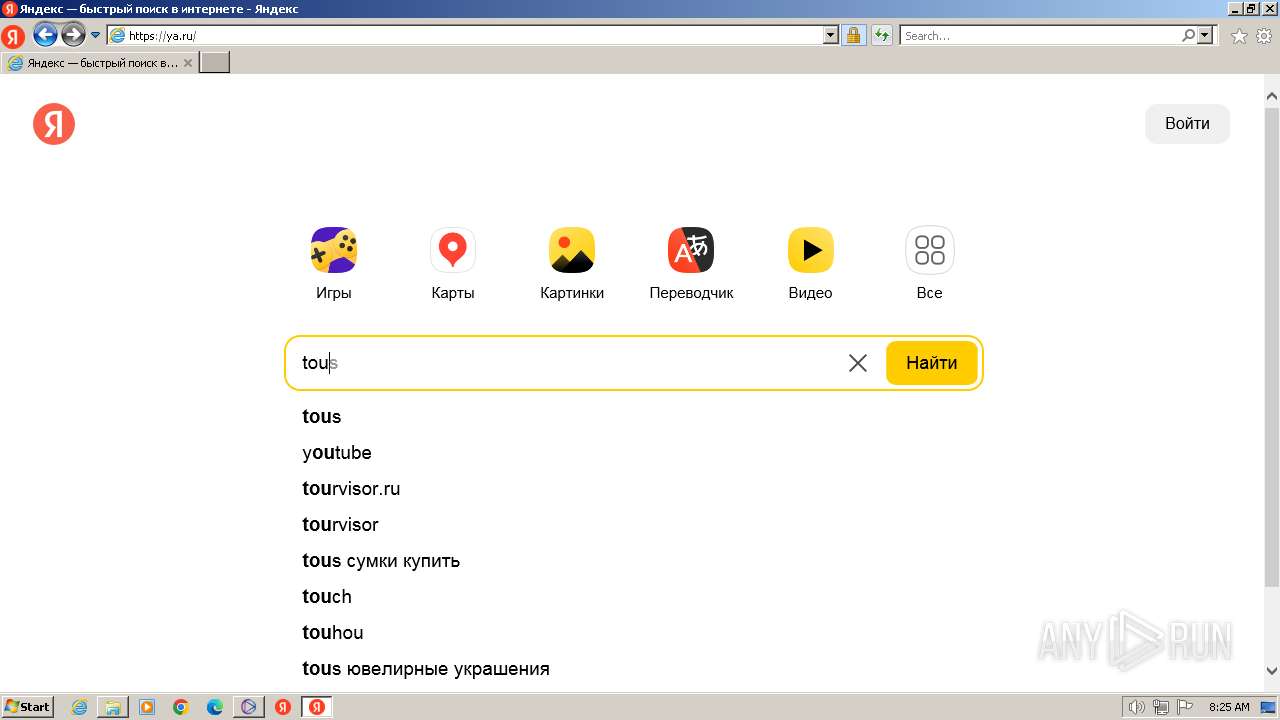Open browser Tools gear icon
Viewport: 1280px width, 720px height.
coord(1264,36)
